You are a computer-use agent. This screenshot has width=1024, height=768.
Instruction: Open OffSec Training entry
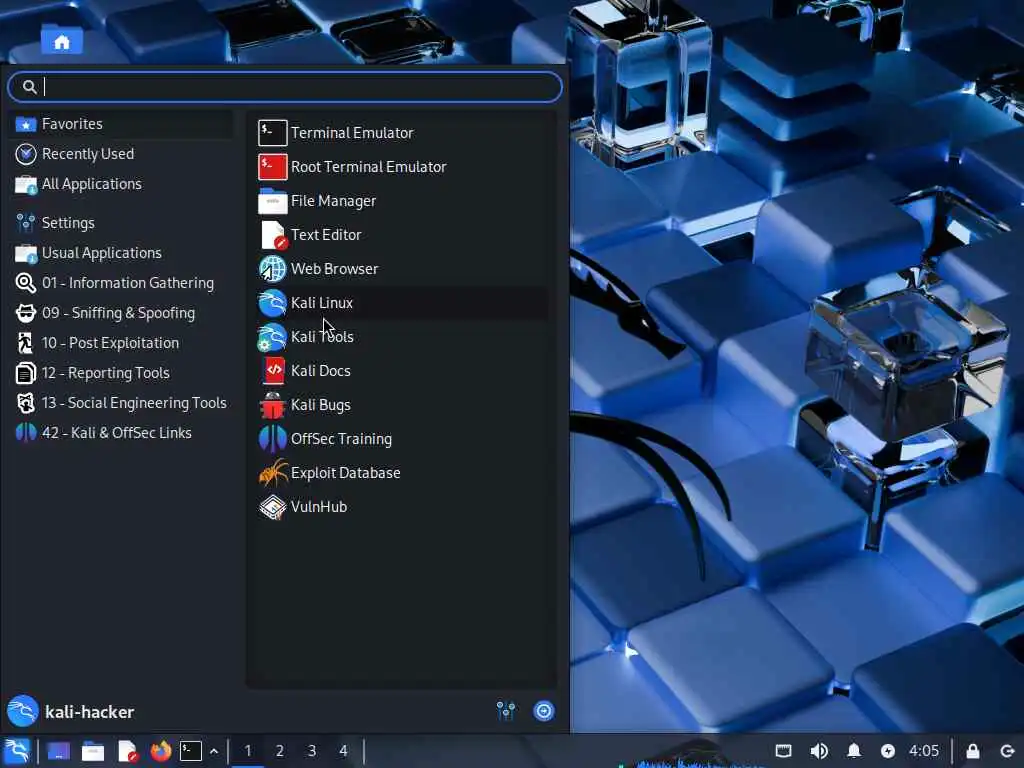point(402,438)
